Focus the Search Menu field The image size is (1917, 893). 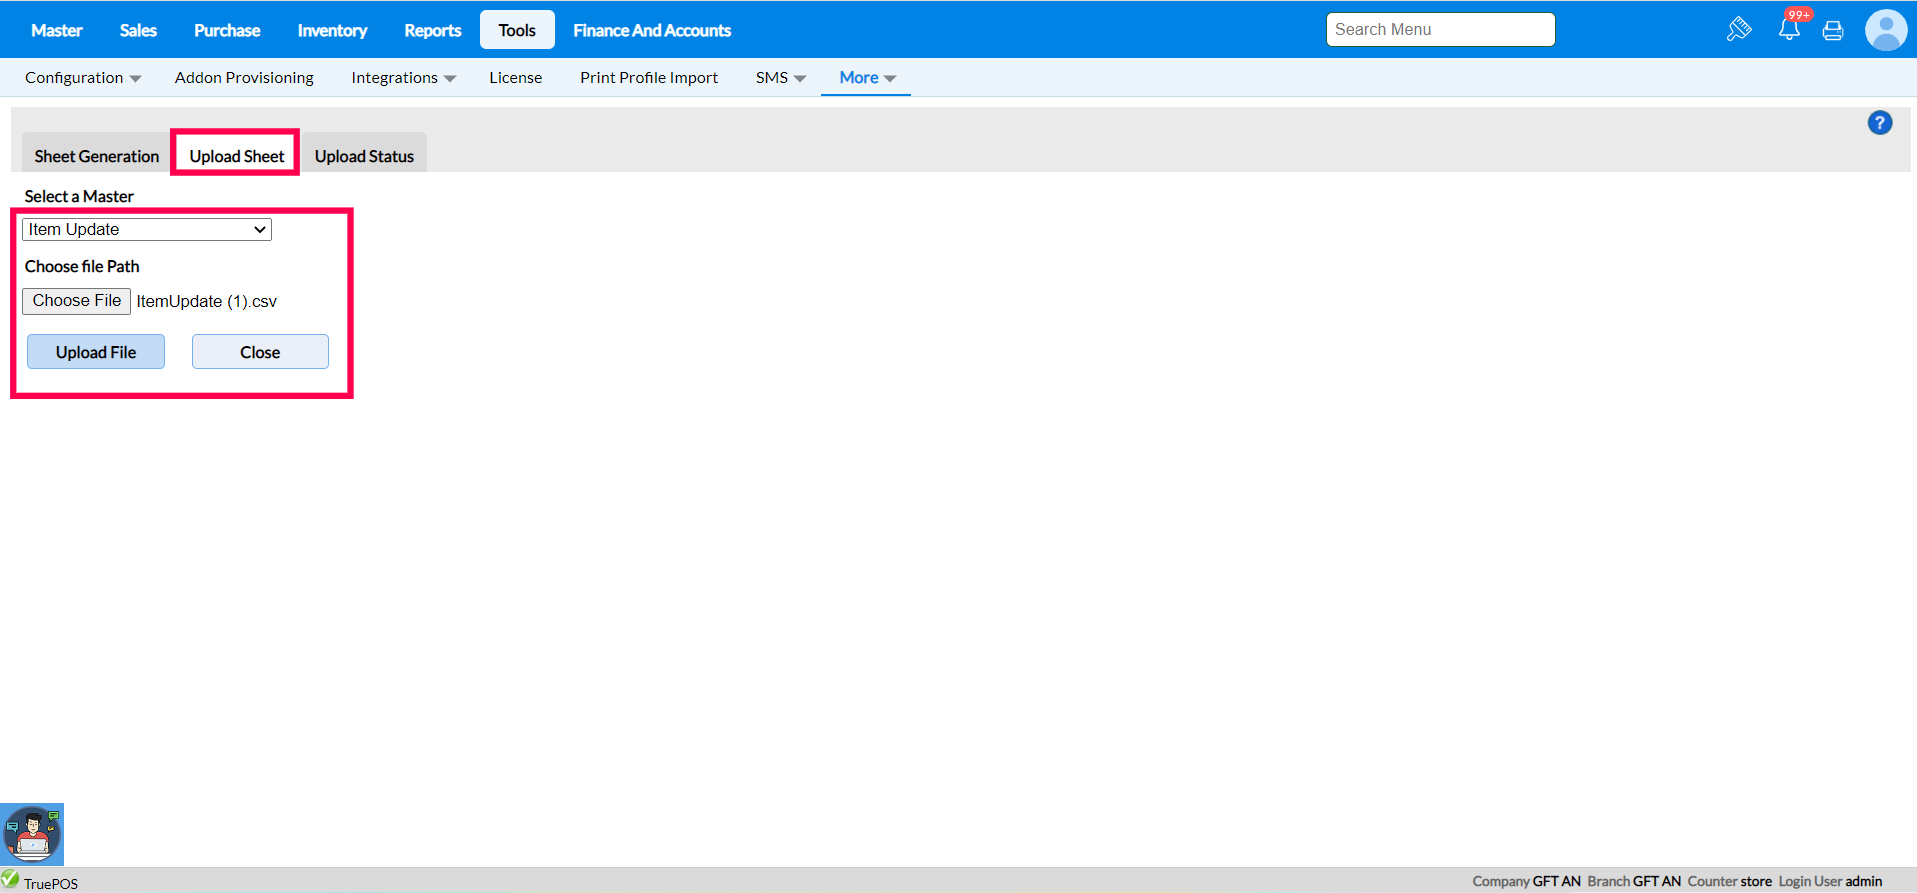(1440, 30)
